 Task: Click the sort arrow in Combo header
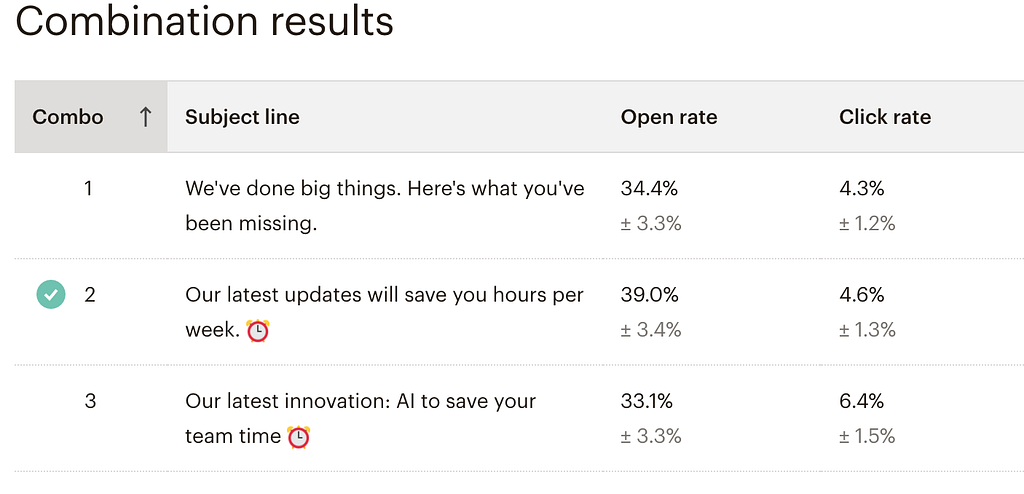tap(146, 117)
